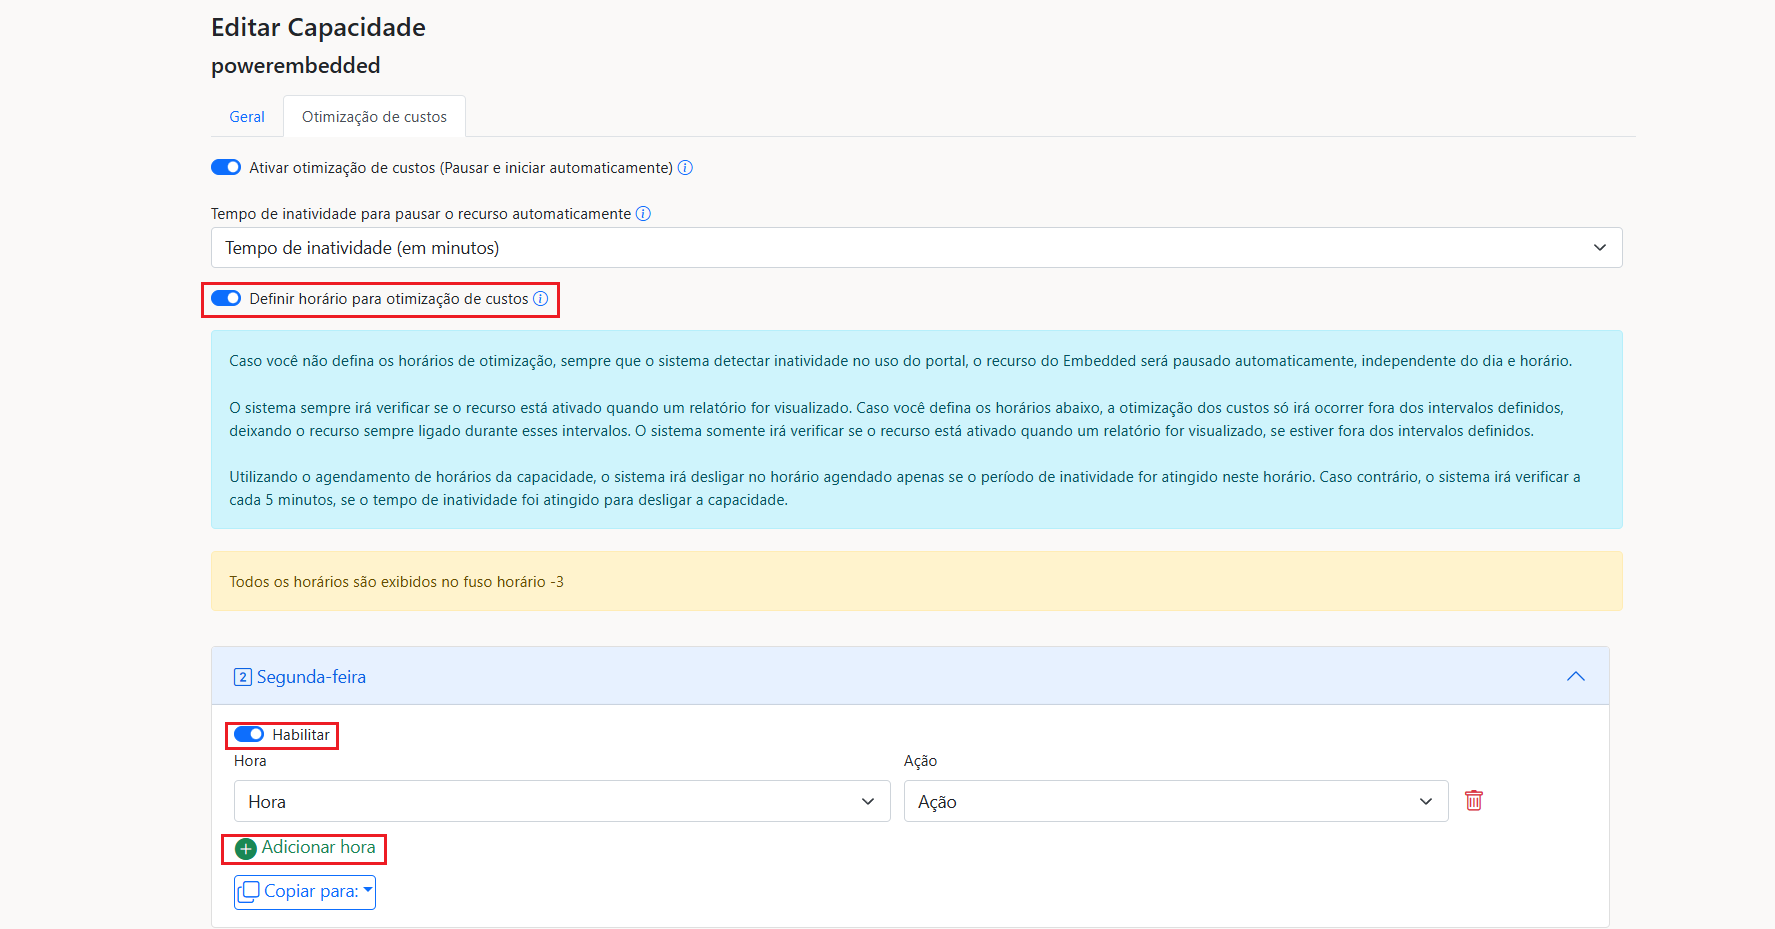Image resolution: width=1775 pixels, height=929 pixels.
Task: Open the Copiar para dropdown caret
Action: click(x=367, y=890)
